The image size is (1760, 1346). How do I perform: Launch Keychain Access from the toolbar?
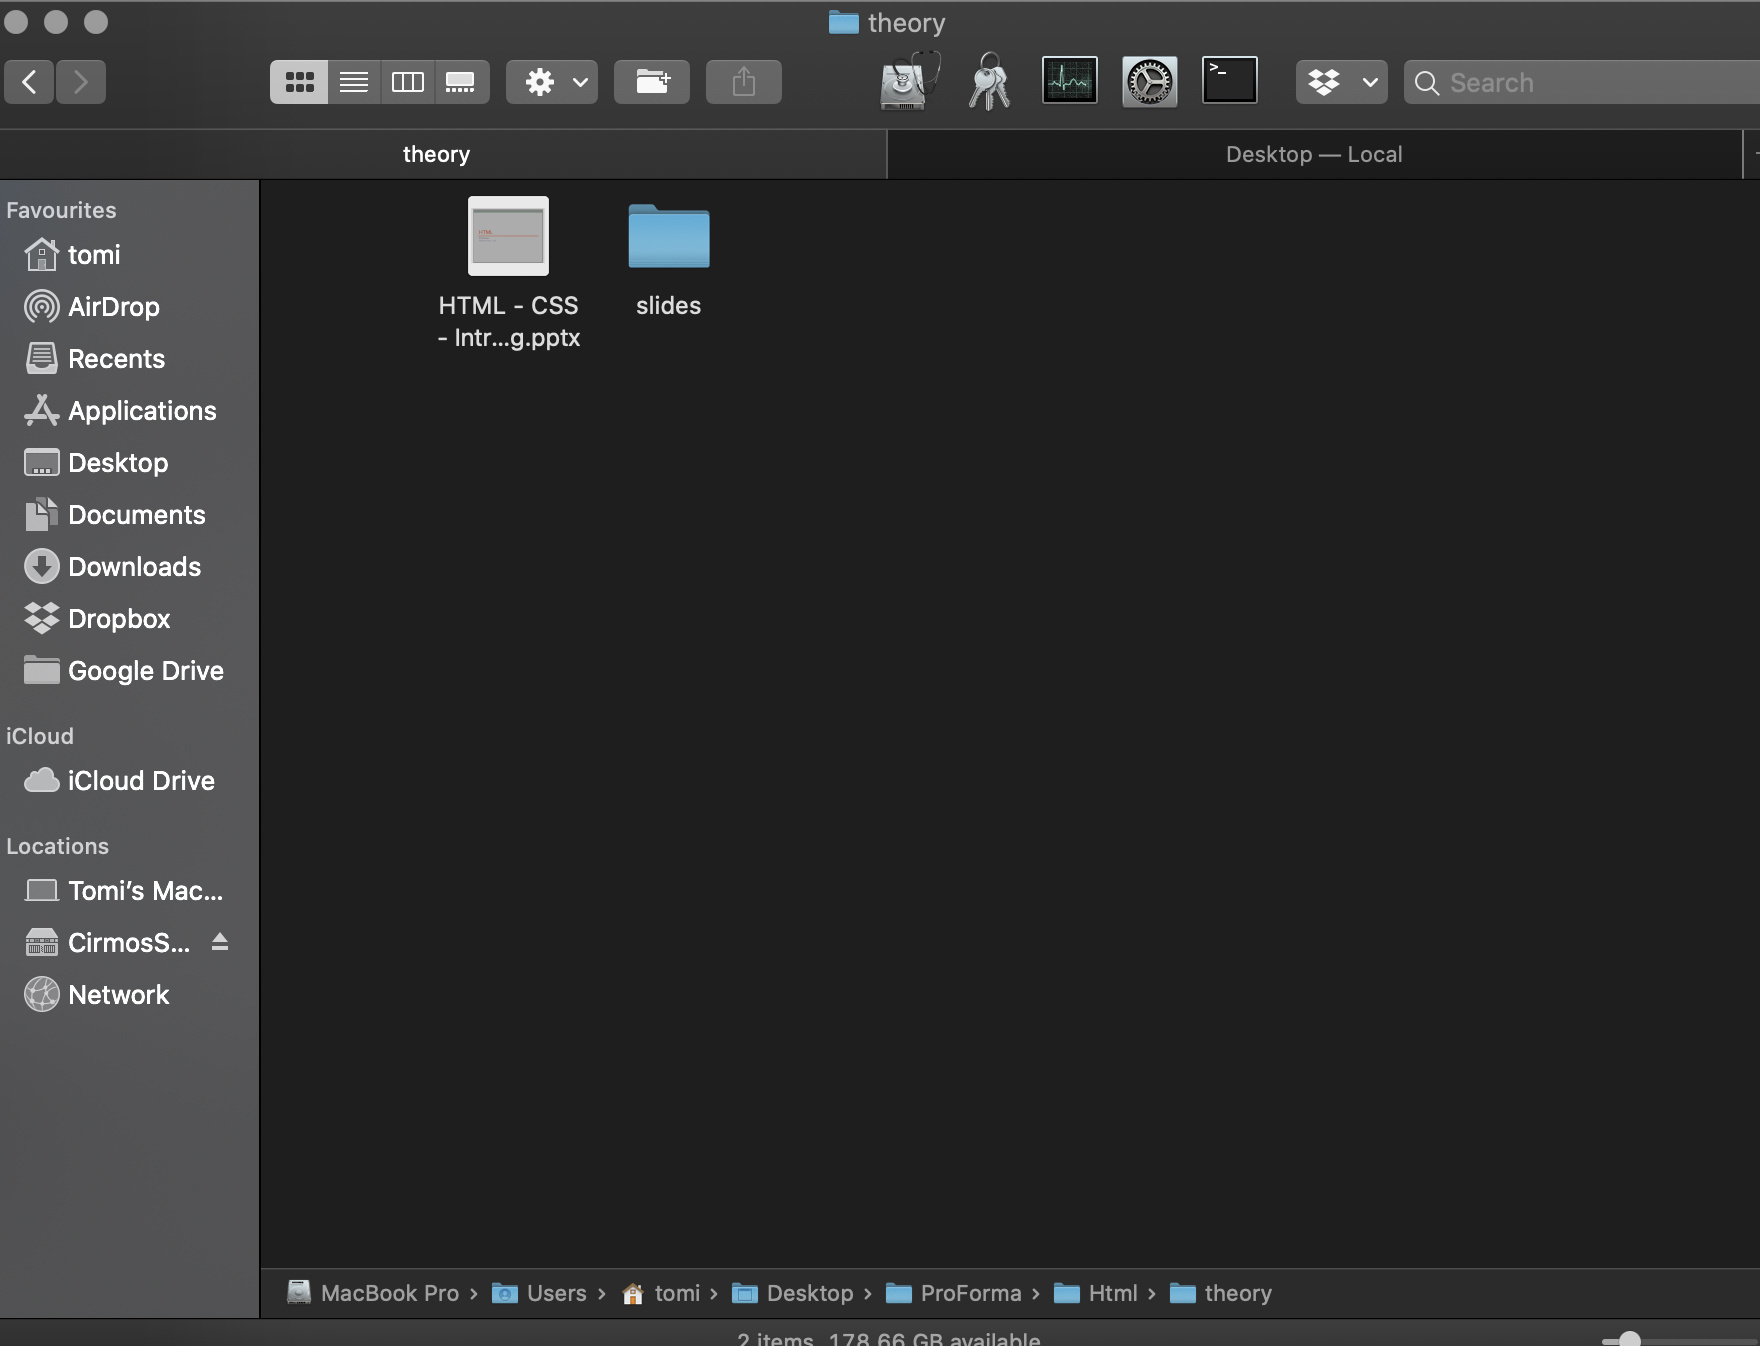(989, 81)
